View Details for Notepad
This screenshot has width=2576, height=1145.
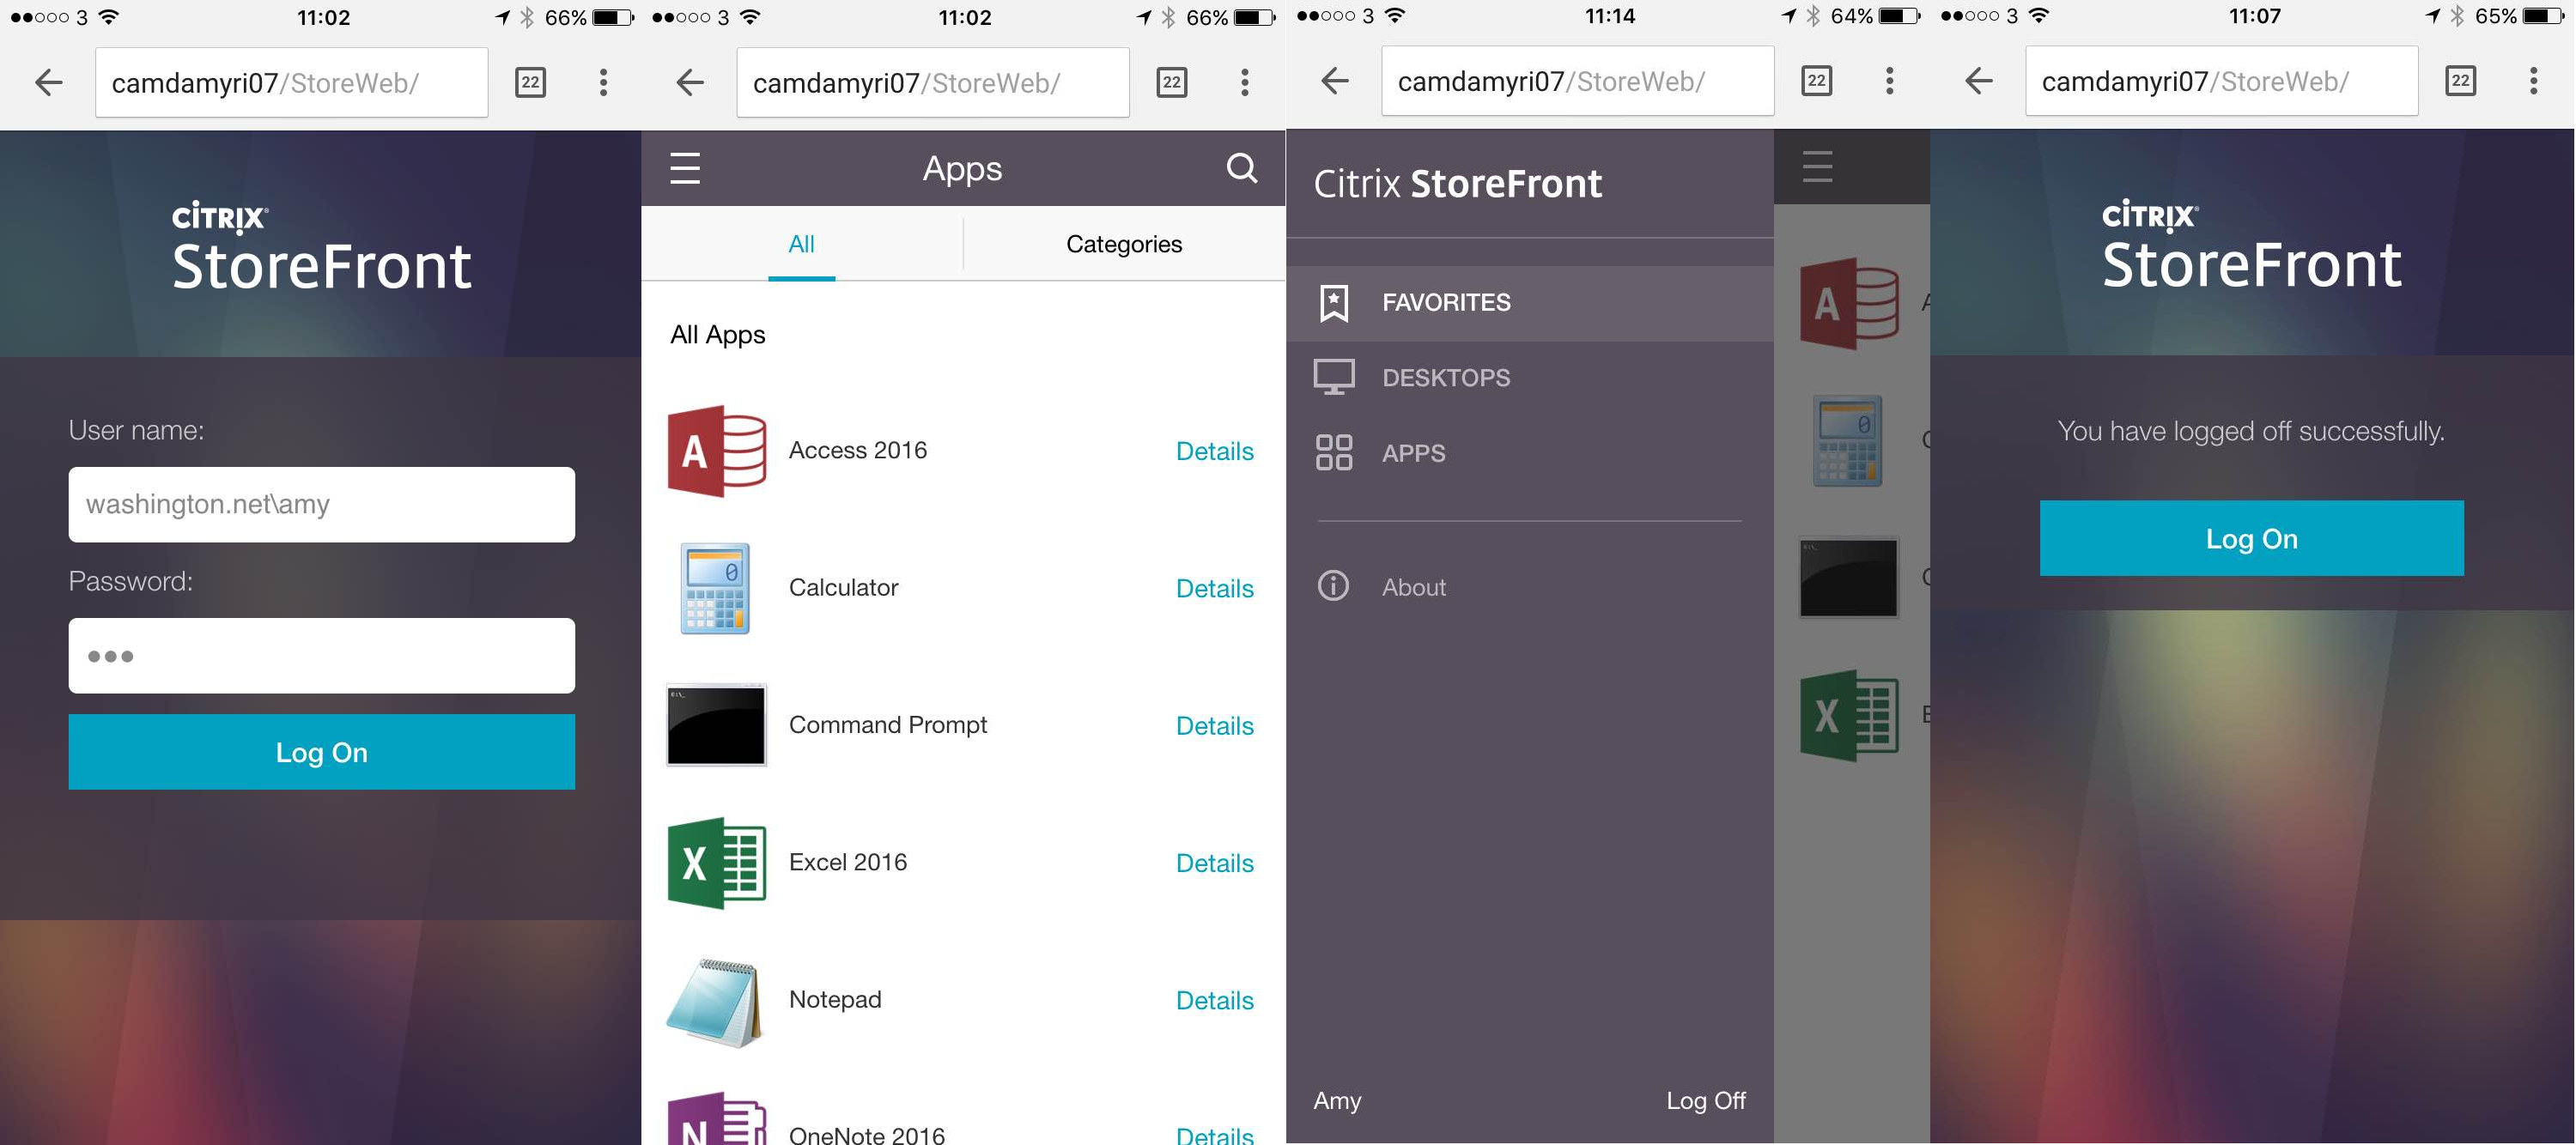tap(1214, 1000)
